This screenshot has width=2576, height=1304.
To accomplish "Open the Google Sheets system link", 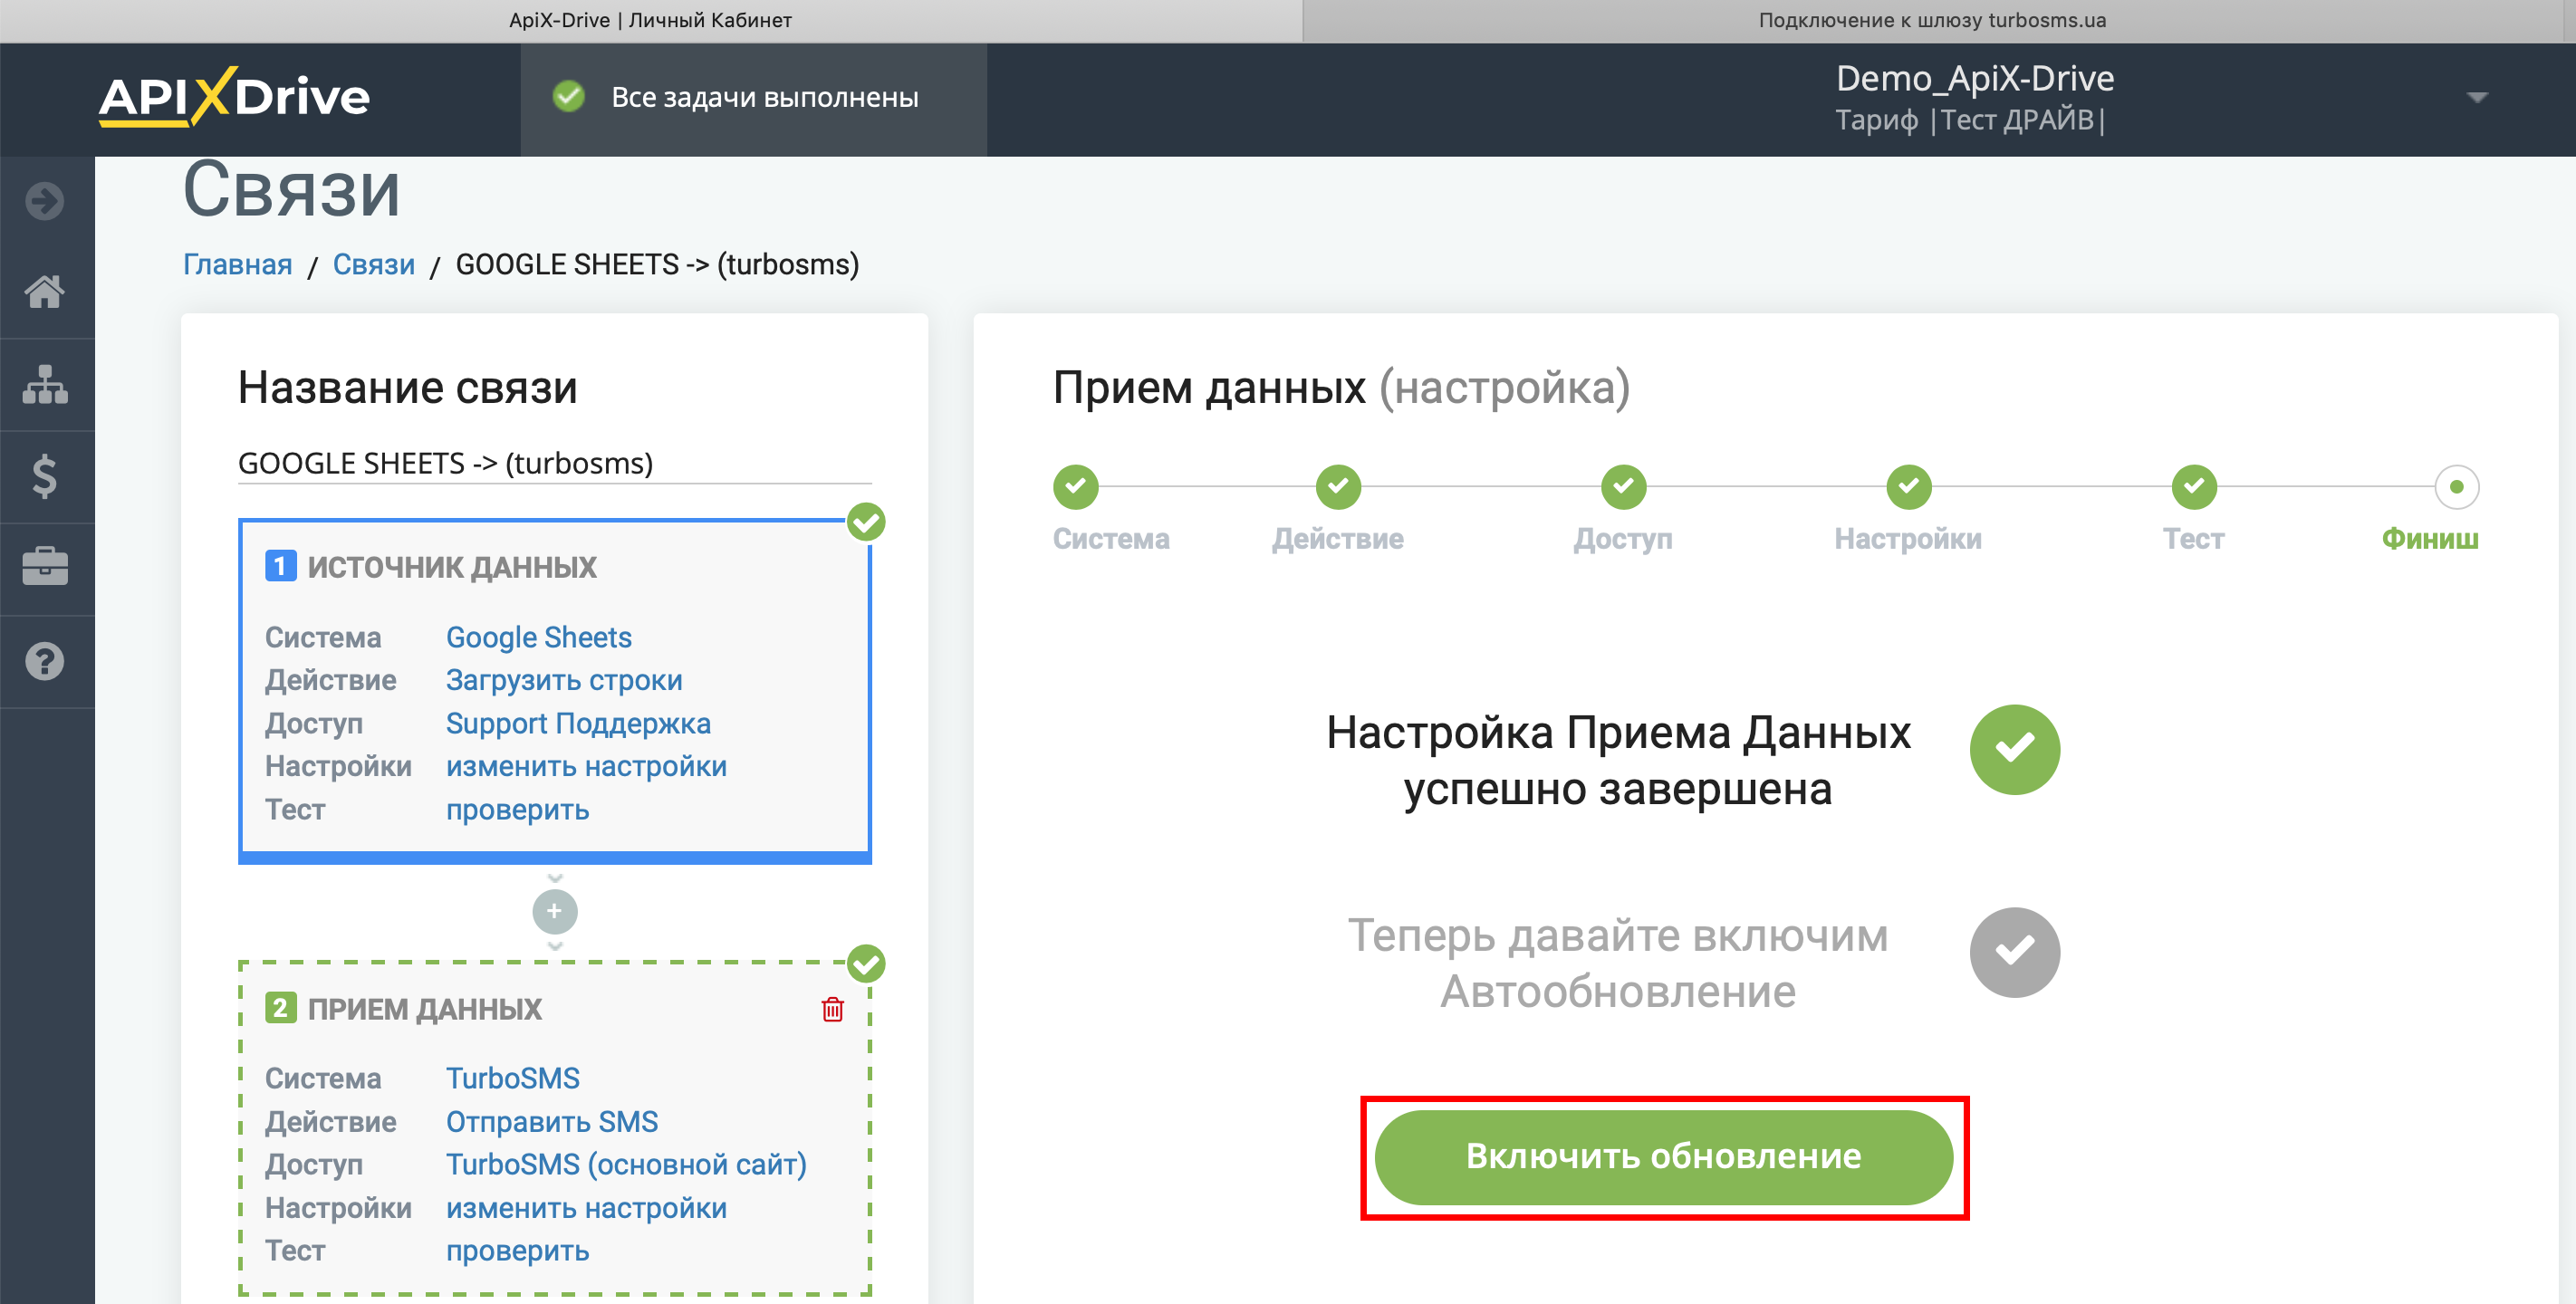I will tap(538, 637).
